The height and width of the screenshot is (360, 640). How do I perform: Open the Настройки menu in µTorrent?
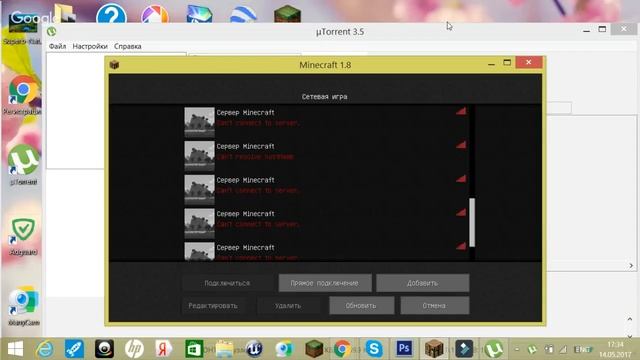(90, 46)
